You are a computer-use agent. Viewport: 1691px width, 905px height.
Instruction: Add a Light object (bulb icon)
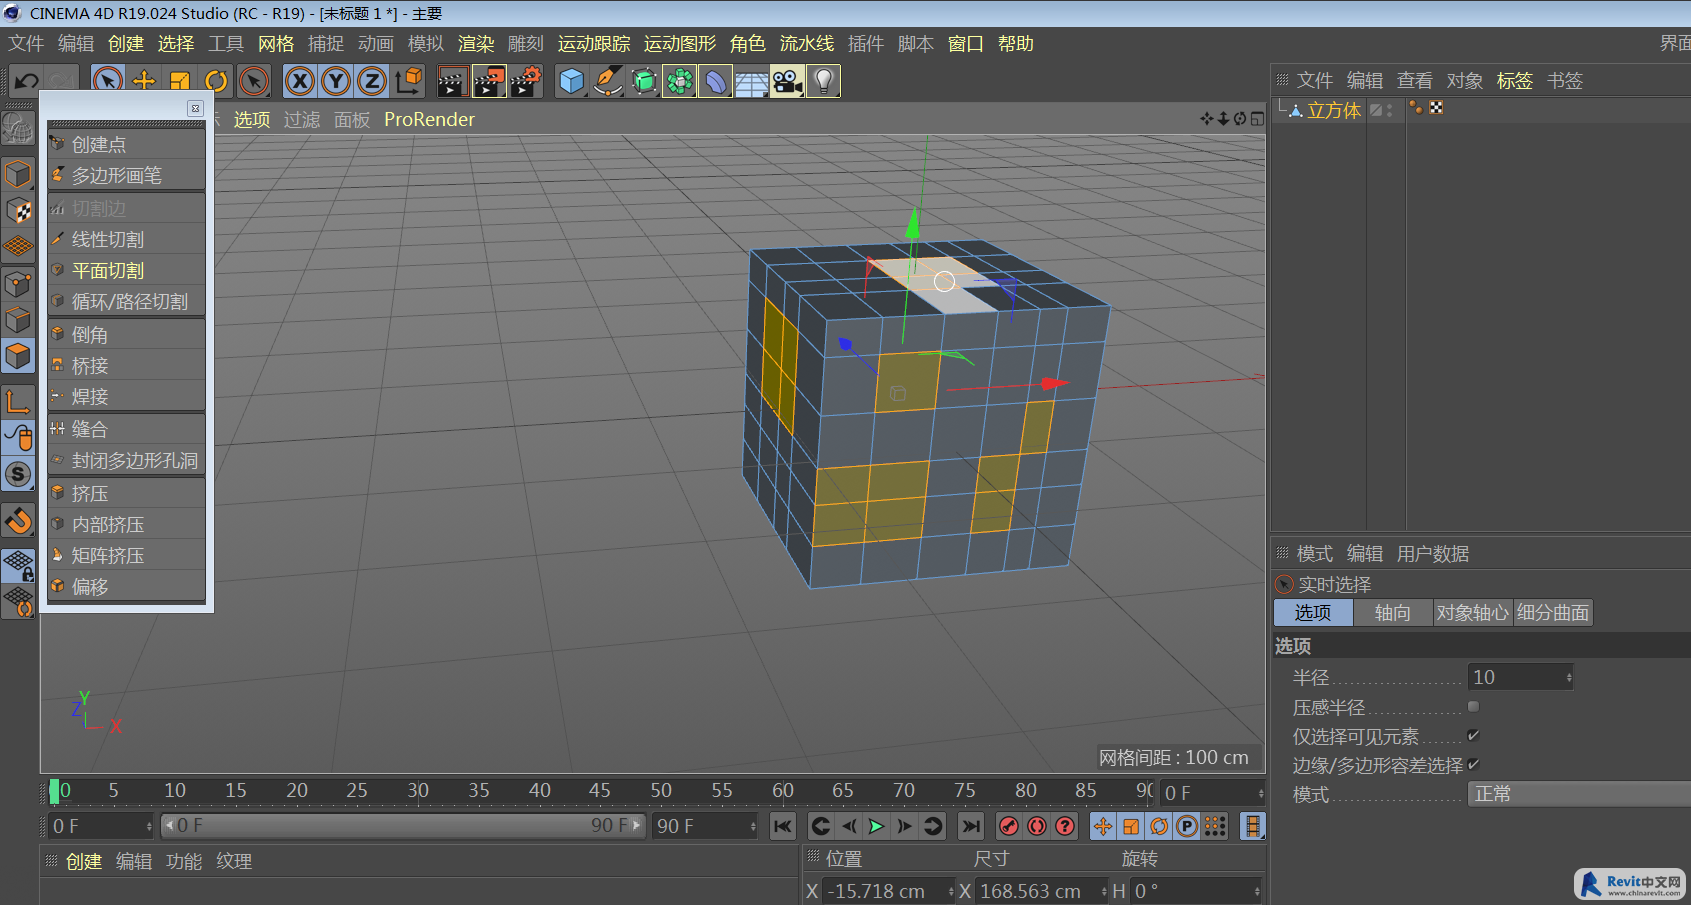pyautogui.click(x=824, y=81)
